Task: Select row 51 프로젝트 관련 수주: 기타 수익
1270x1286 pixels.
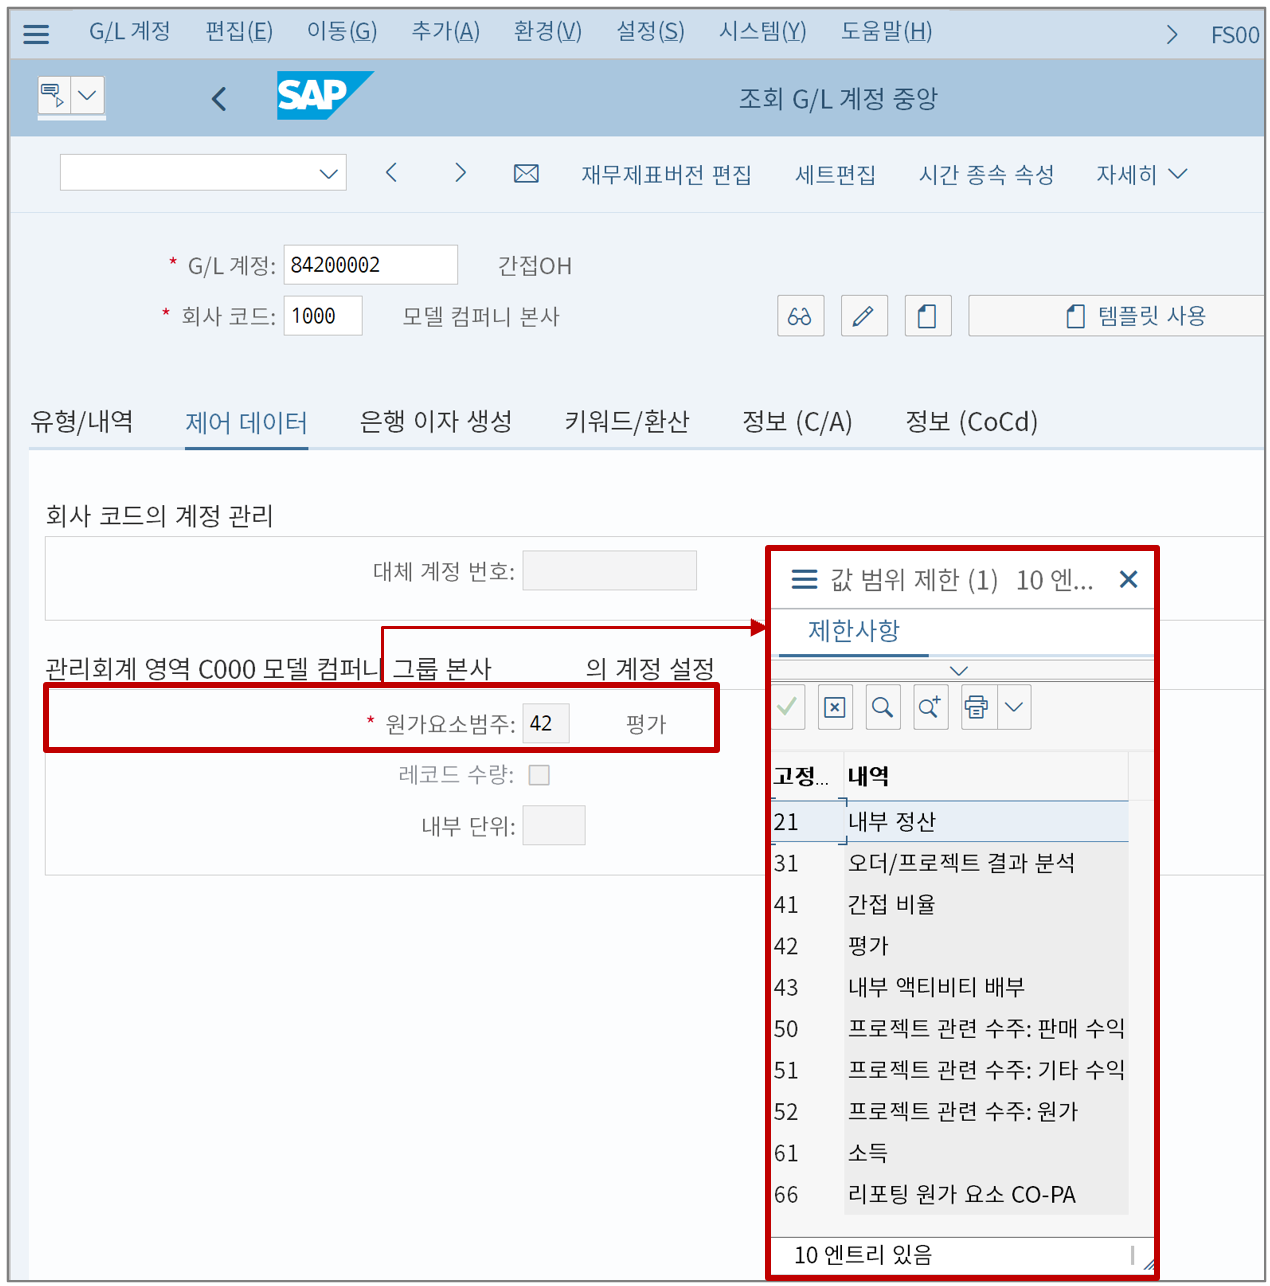Action: pos(950,1070)
